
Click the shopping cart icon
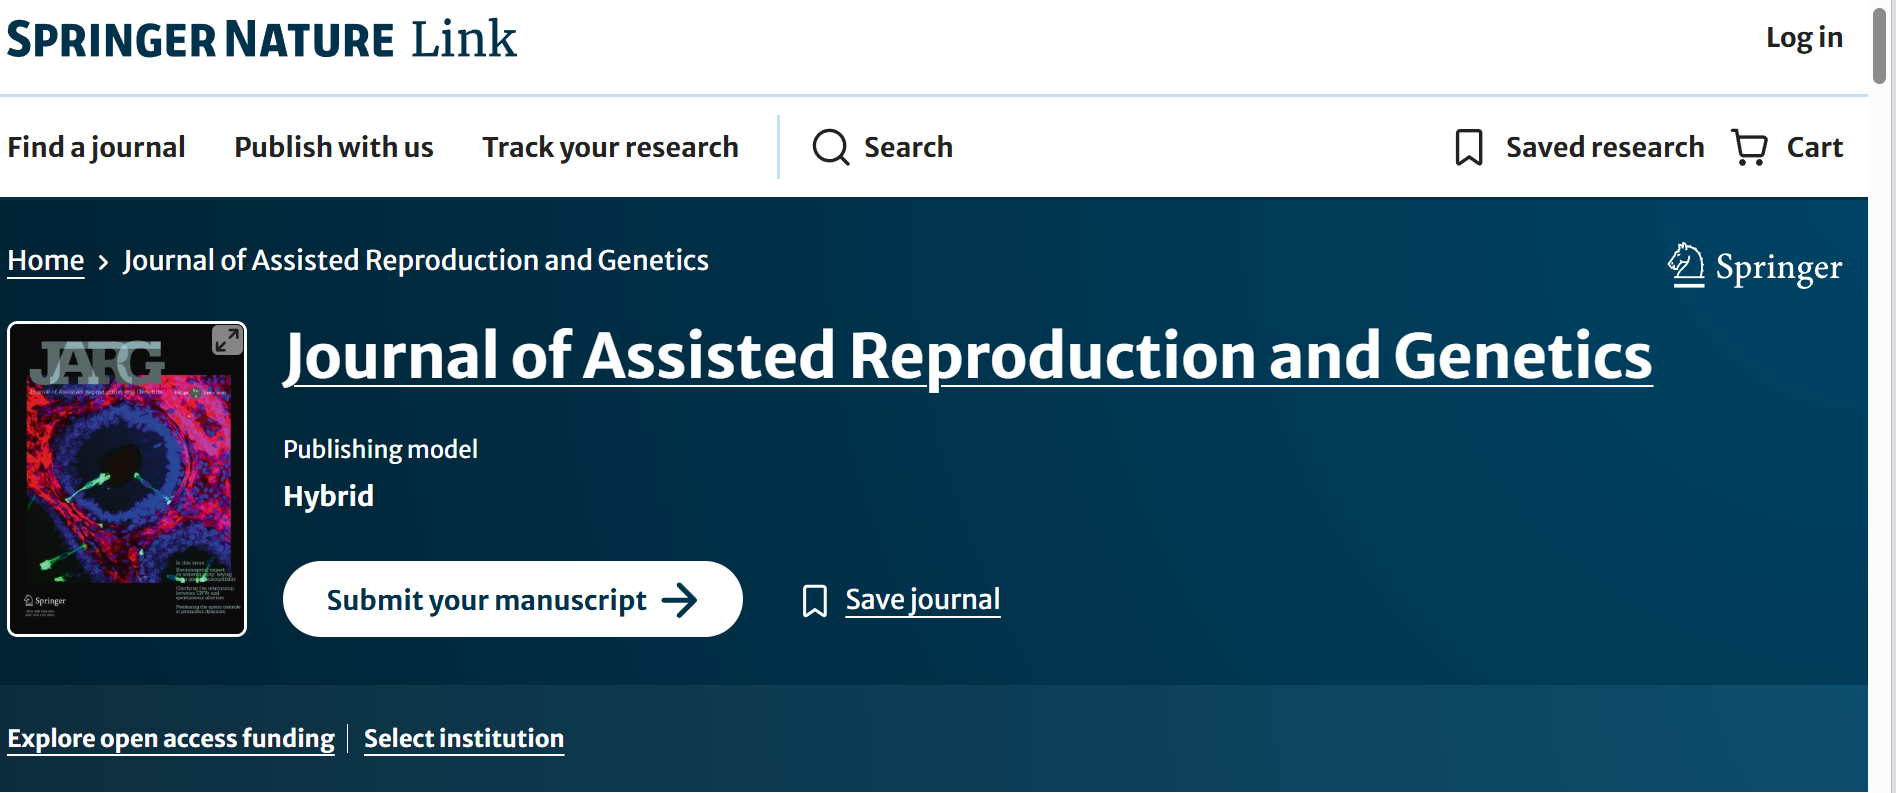[x=1749, y=147]
